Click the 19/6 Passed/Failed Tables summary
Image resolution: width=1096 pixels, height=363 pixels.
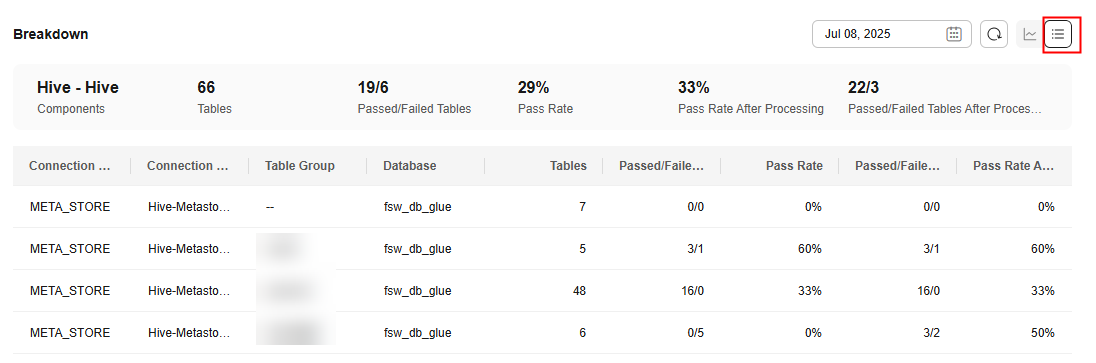414,97
